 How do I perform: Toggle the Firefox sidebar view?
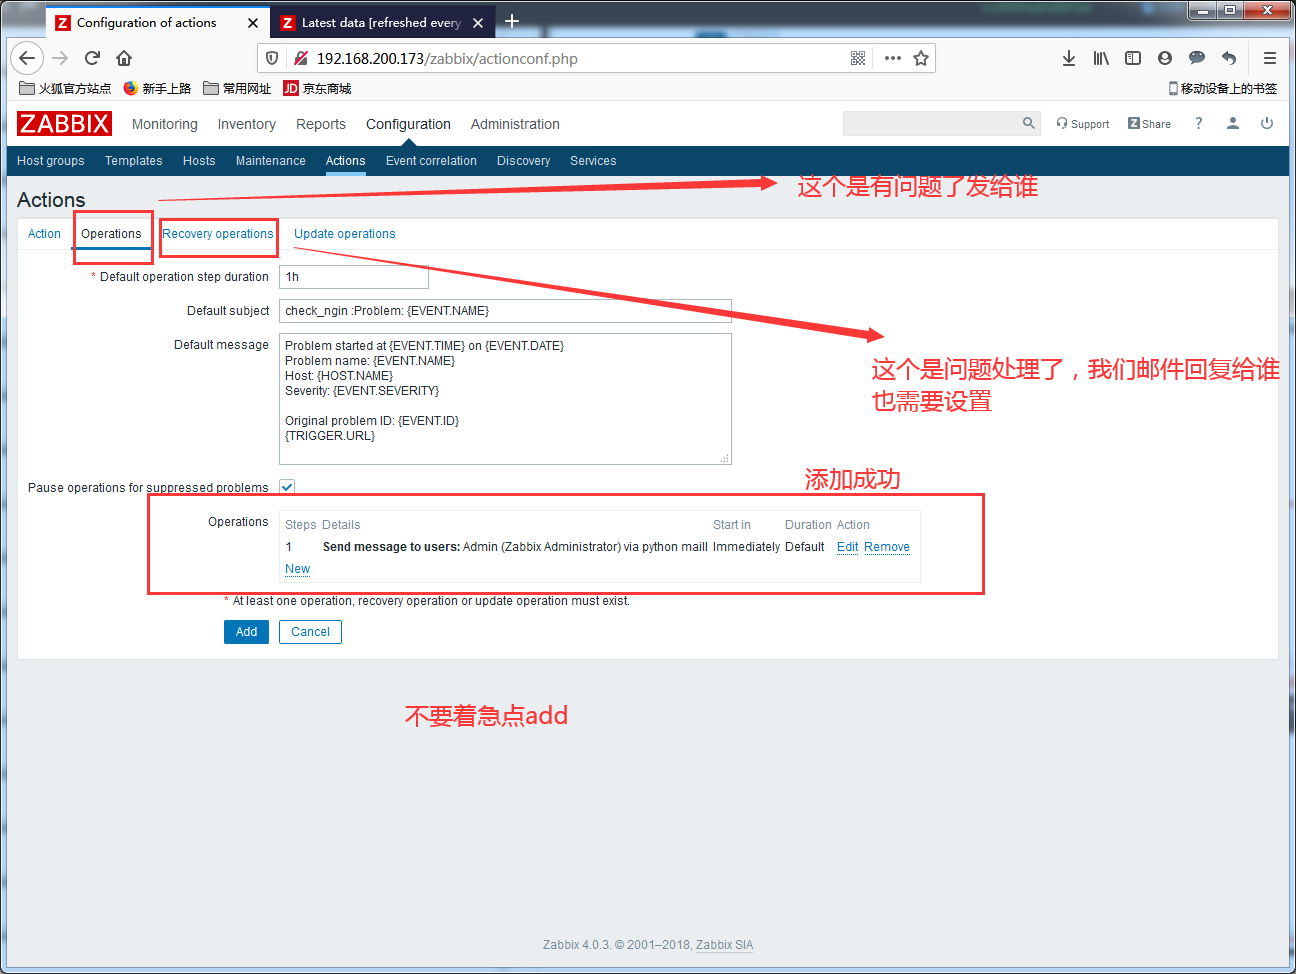(1133, 58)
